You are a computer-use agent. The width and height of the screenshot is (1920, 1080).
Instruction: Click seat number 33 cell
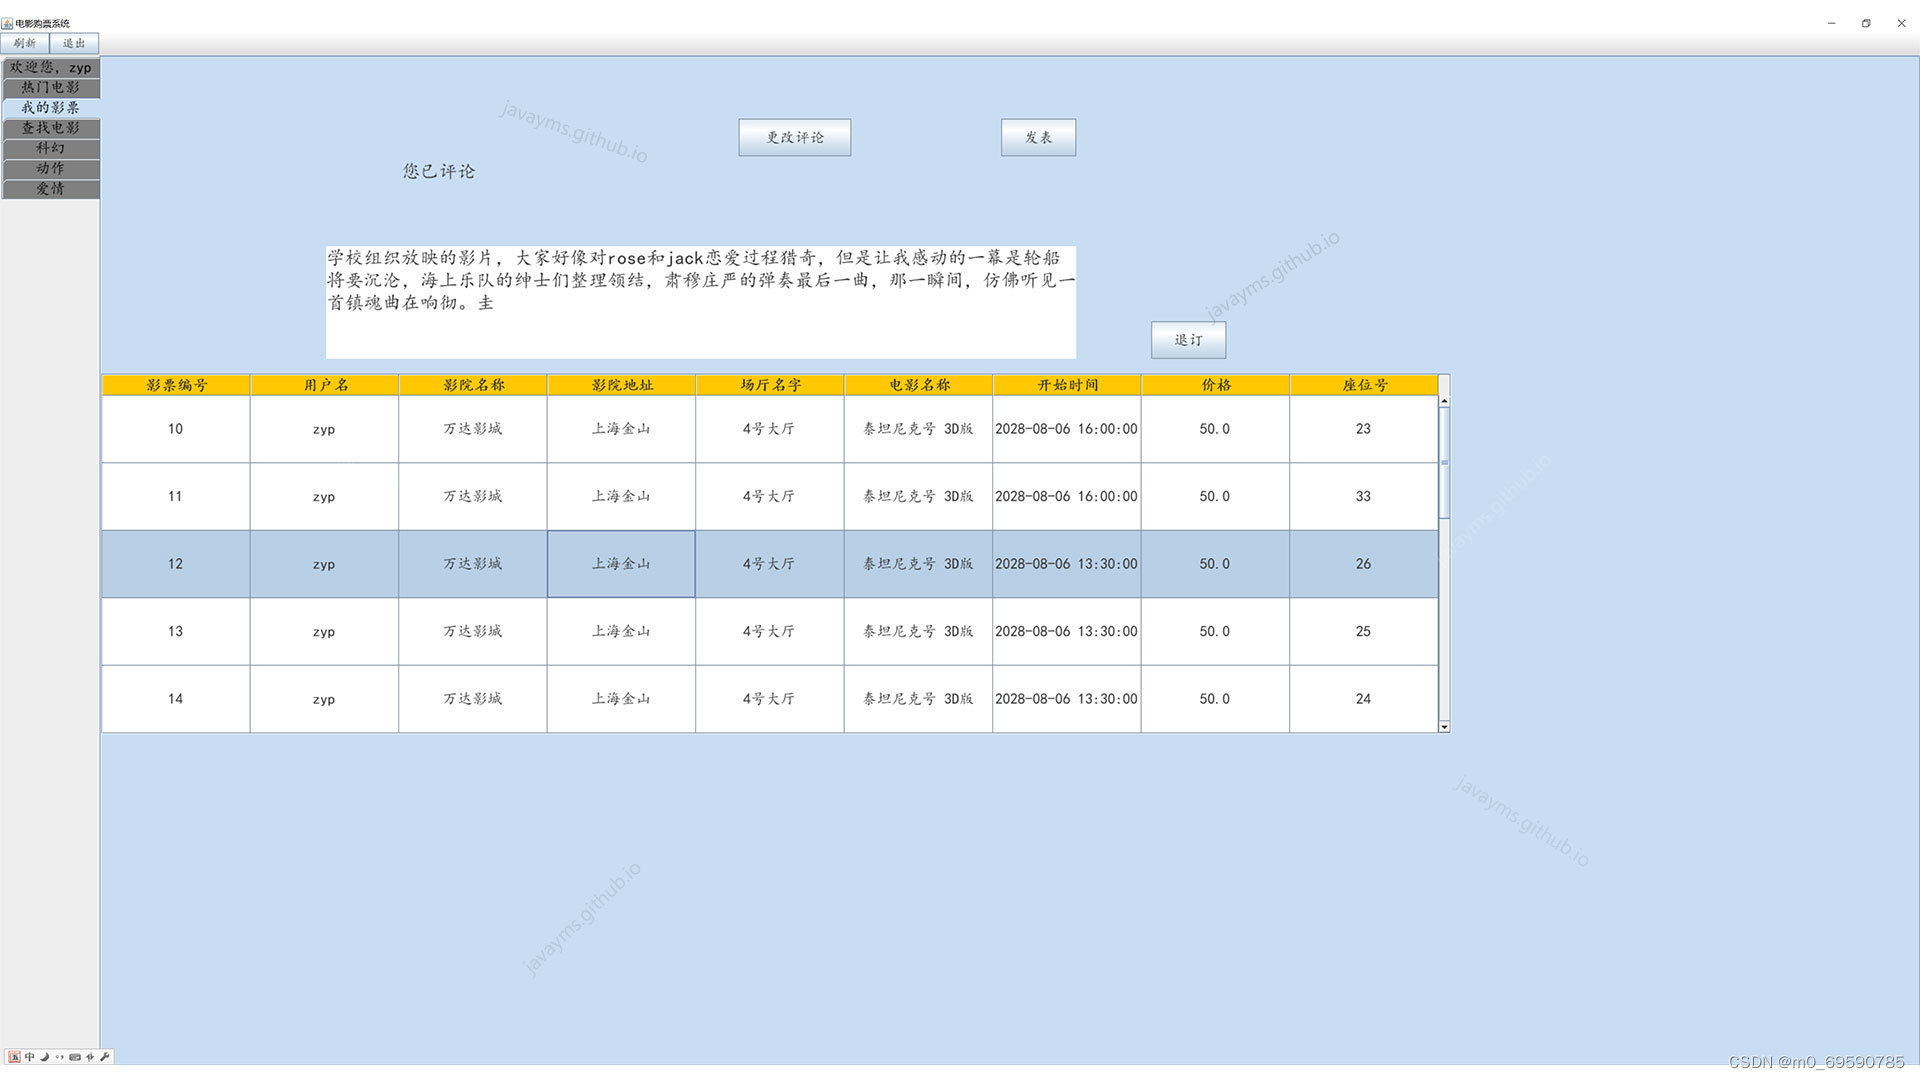(x=1364, y=496)
